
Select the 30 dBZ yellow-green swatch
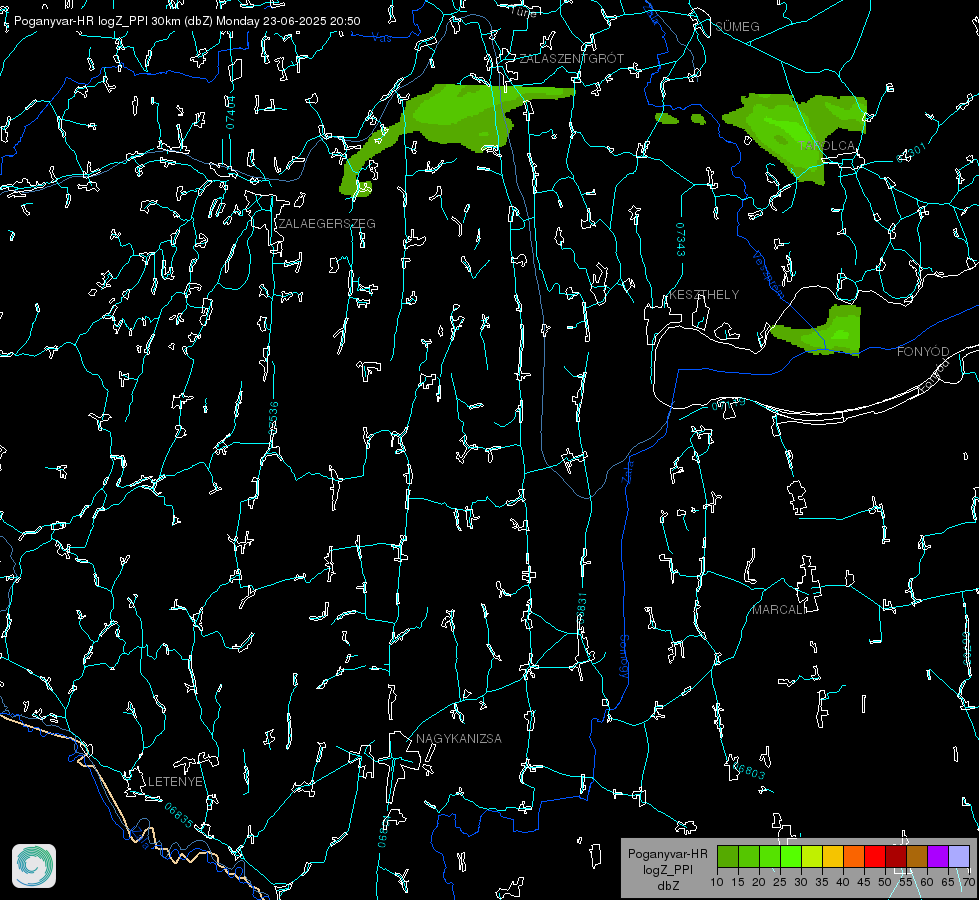click(812, 856)
